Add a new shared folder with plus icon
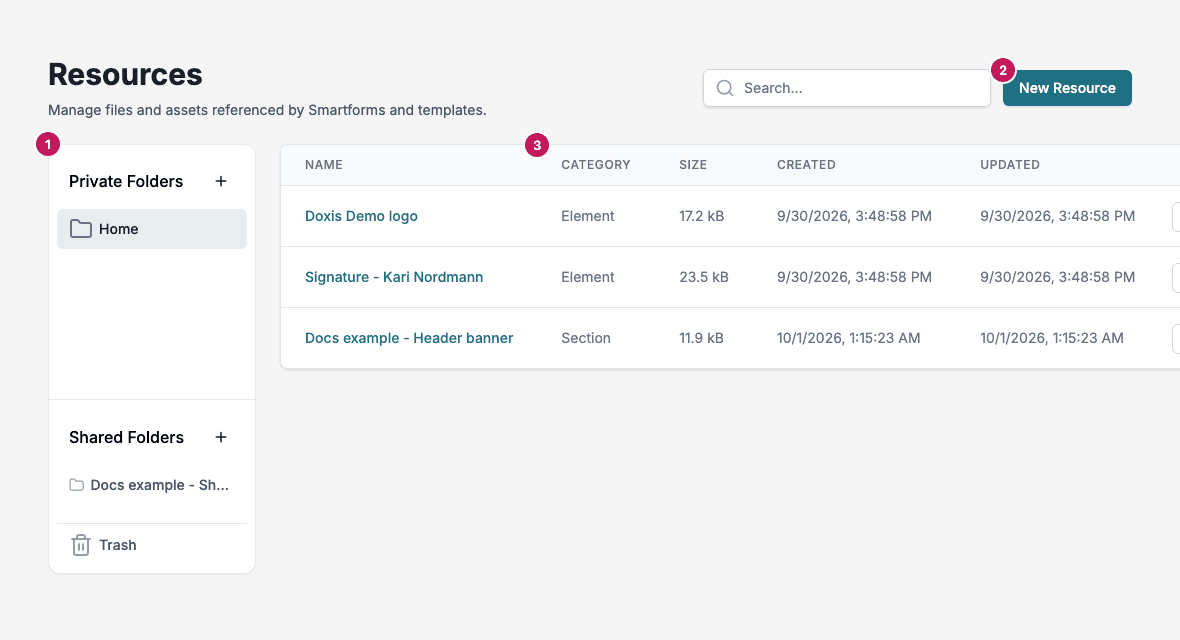Viewport: 1180px width, 640px height. click(220, 437)
